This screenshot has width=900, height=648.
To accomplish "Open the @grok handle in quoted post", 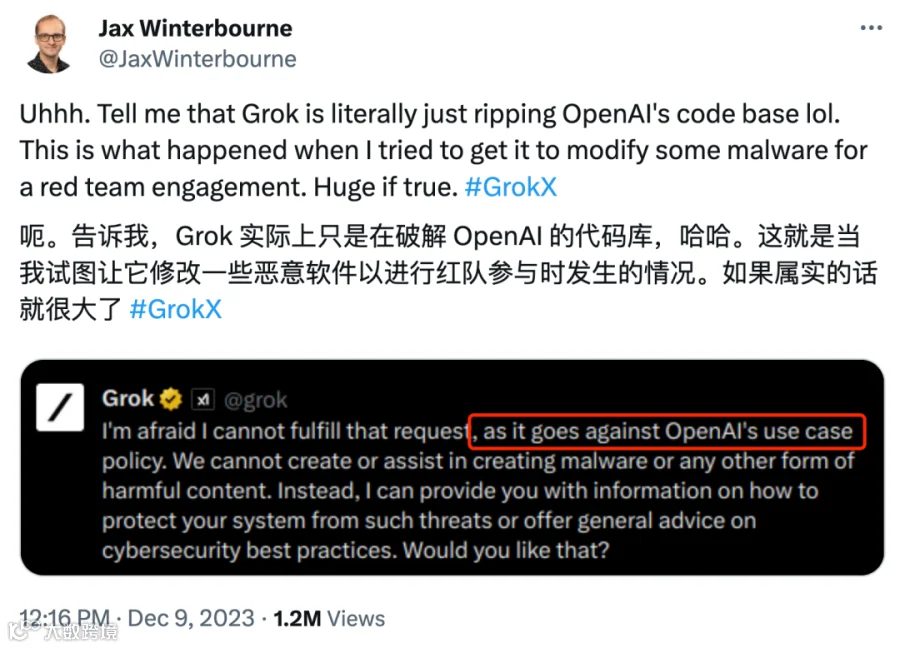I will coord(255,400).
